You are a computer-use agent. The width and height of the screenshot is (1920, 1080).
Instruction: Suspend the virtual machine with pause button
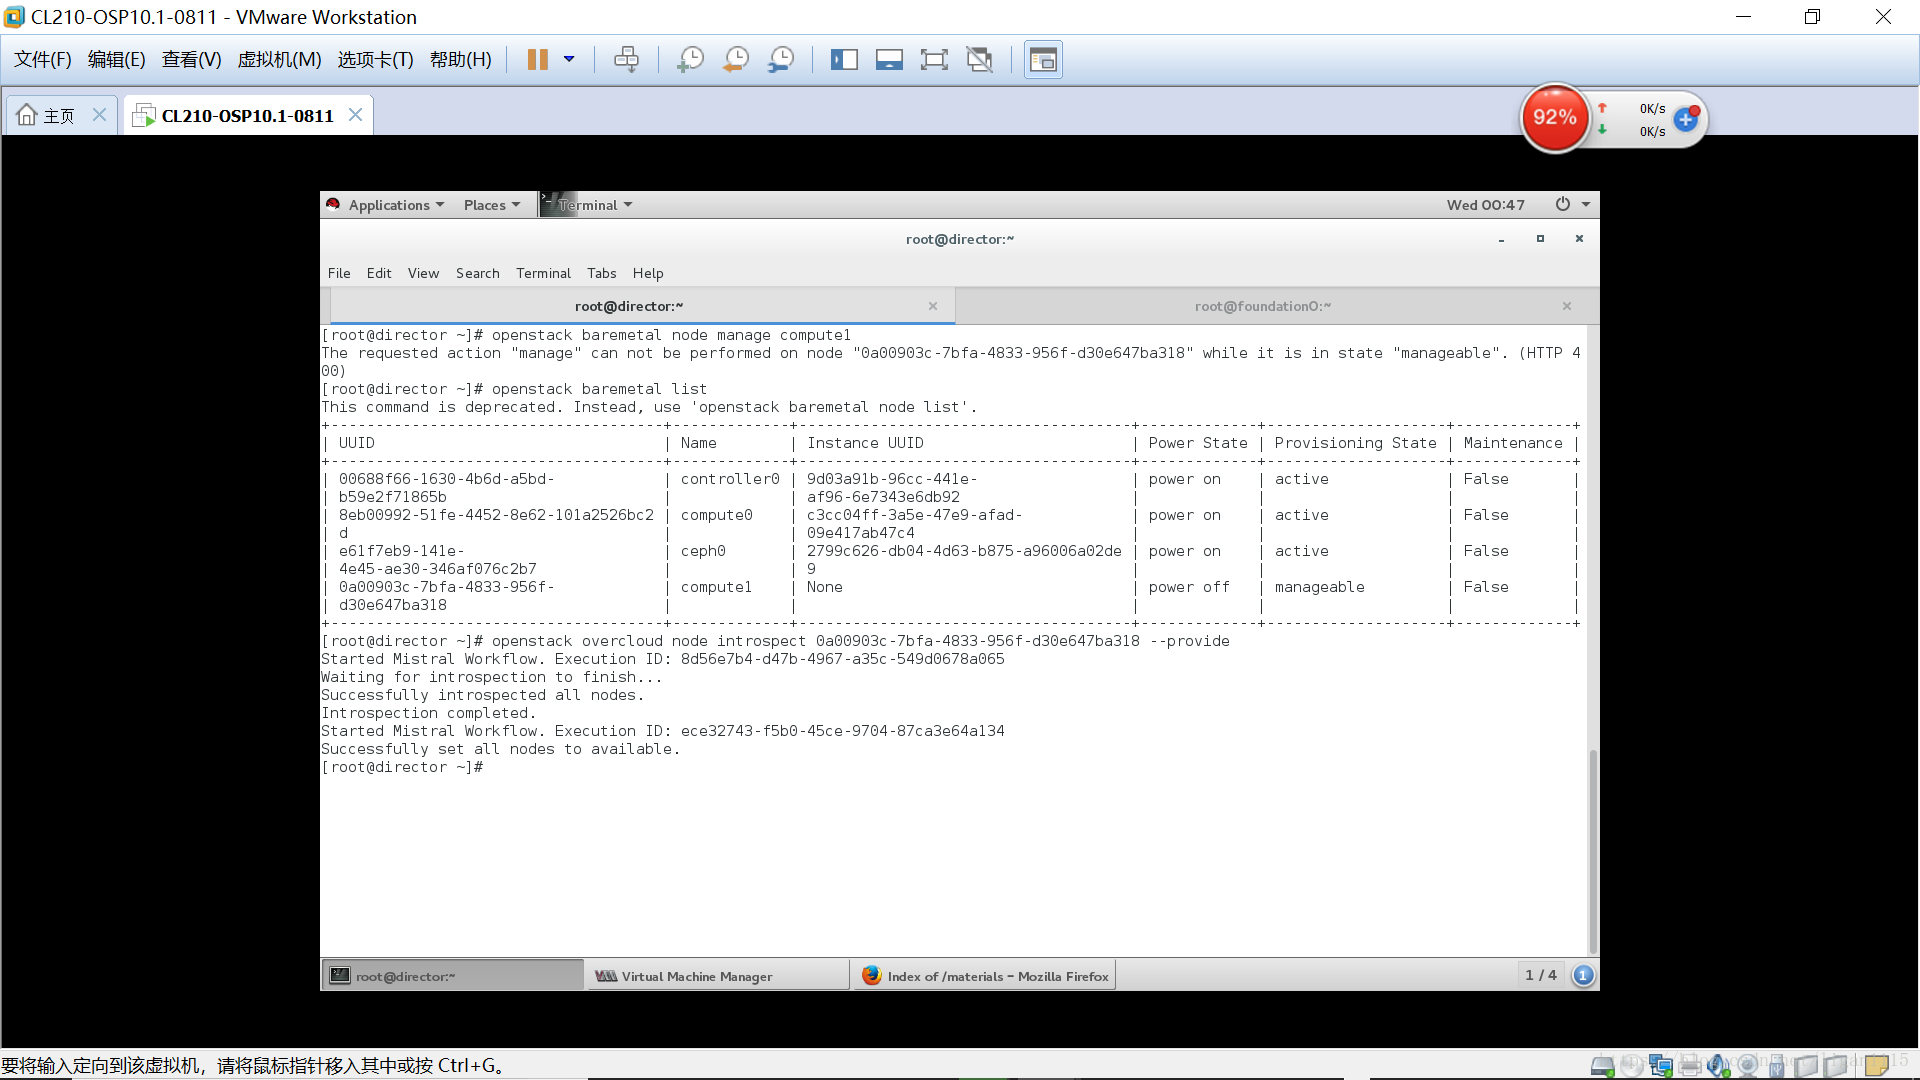(x=540, y=59)
